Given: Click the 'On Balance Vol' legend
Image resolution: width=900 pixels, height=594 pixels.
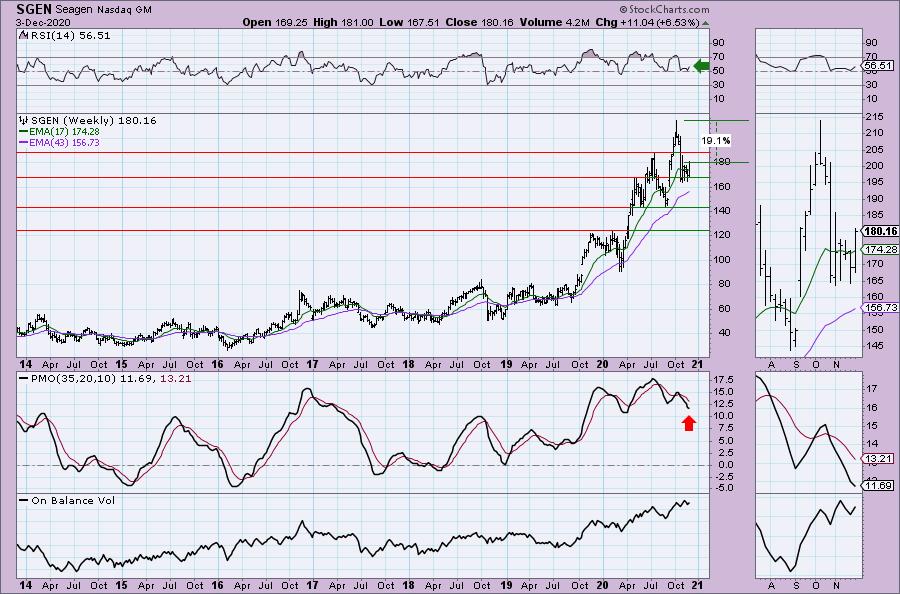Looking at the screenshot, I should point(67,500).
